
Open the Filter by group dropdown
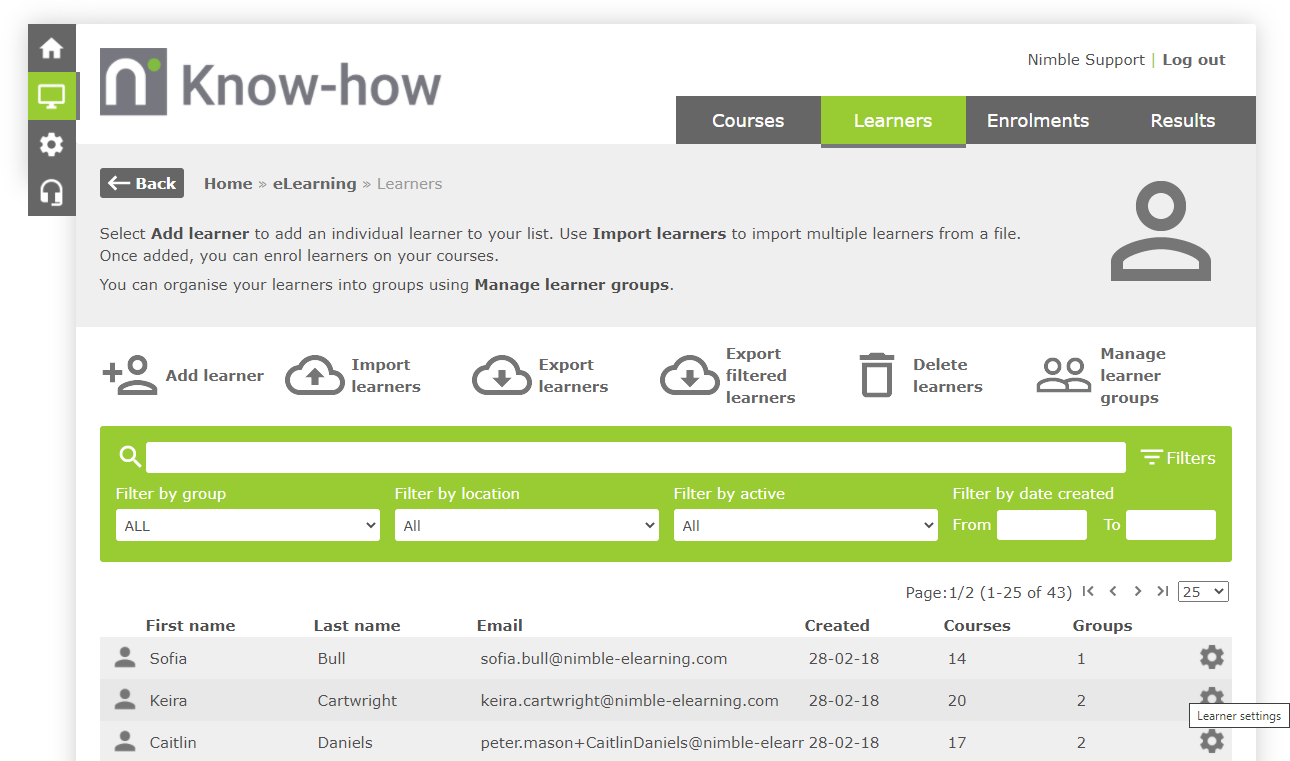(248, 525)
